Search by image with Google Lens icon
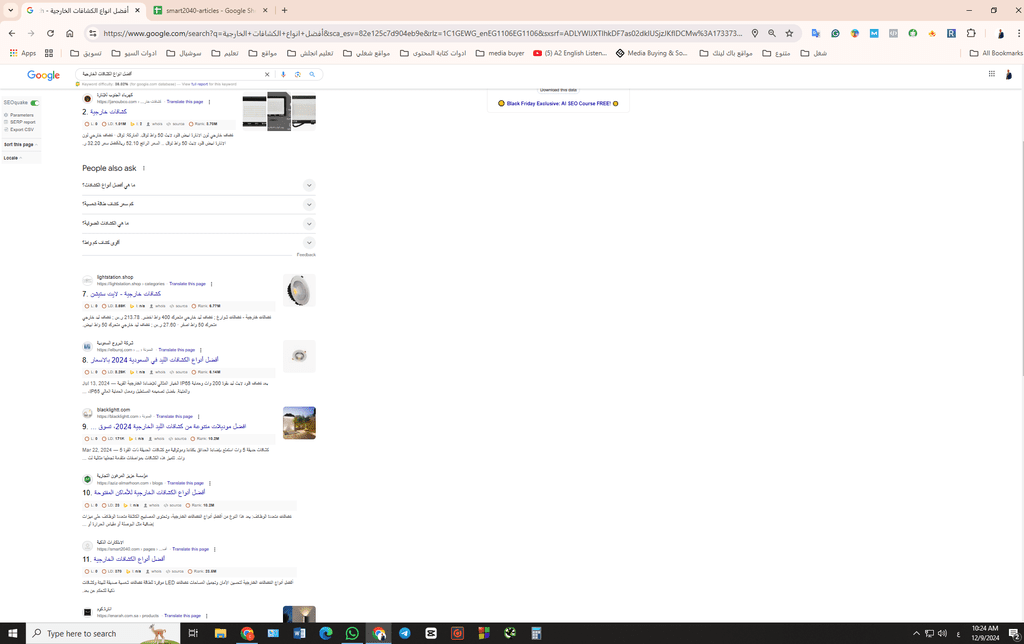Screen dimensions: 1024x644 tap(298, 74)
